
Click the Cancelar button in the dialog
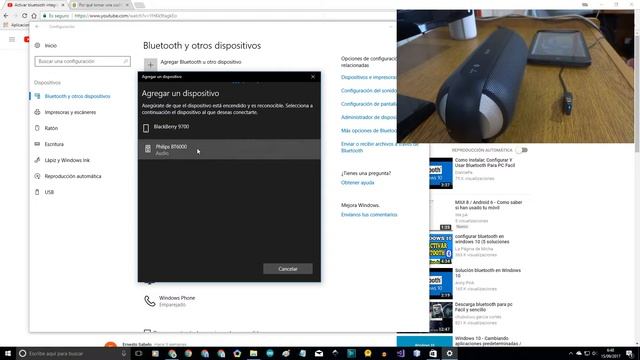288,269
